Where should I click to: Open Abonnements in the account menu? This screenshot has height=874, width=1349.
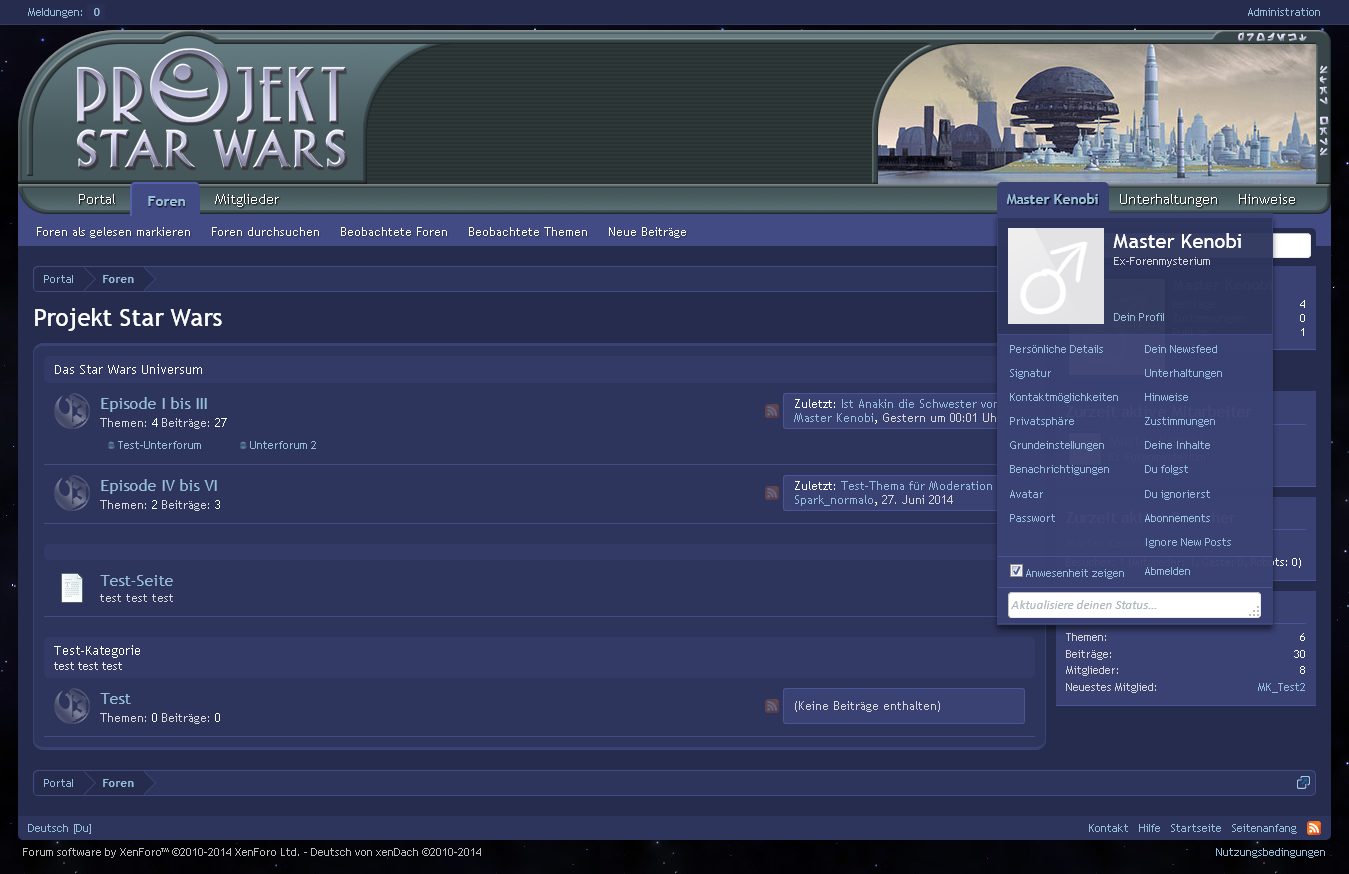1177,518
